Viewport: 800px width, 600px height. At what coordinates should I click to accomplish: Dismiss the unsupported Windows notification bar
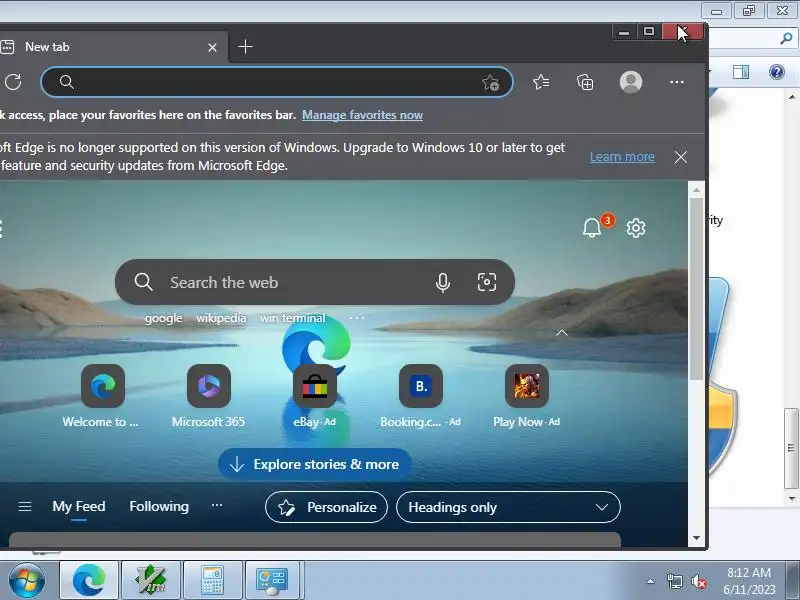pyautogui.click(x=681, y=157)
